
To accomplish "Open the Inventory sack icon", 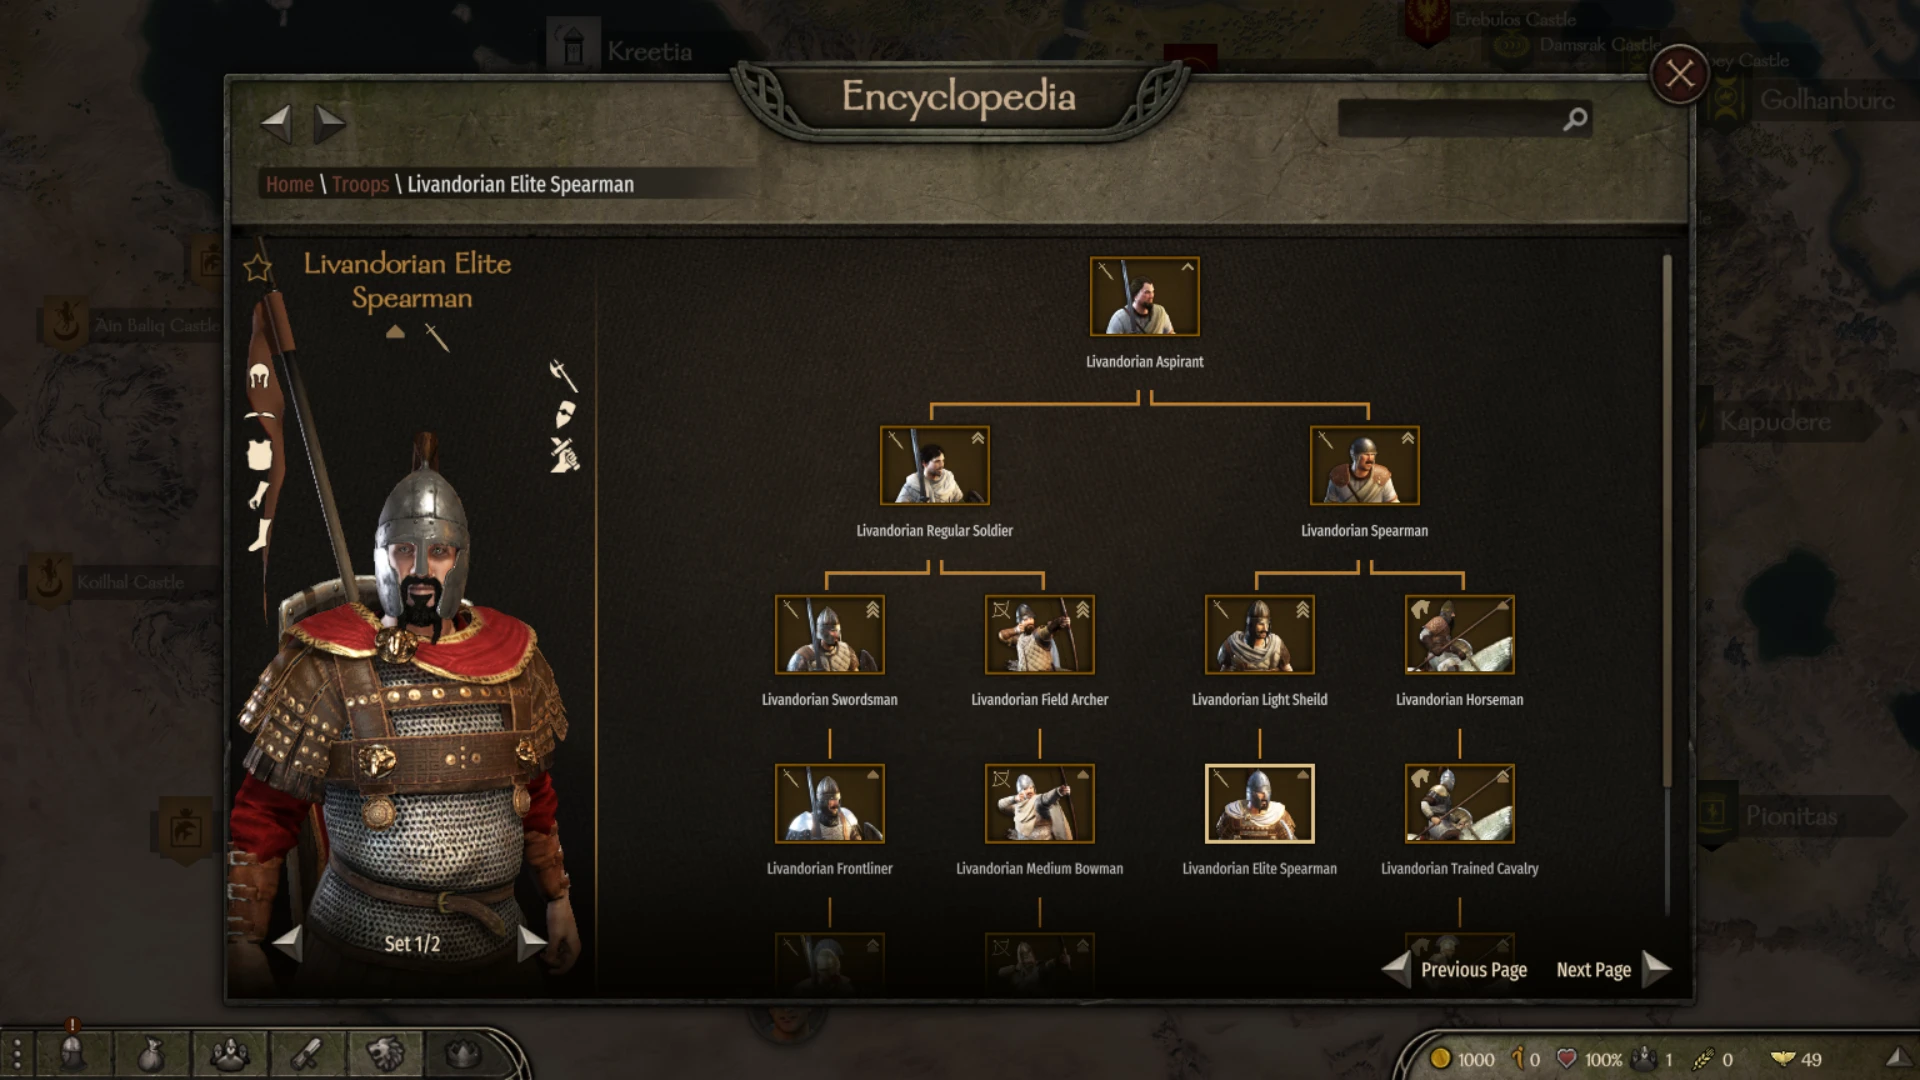I will [x=151, y=1053].
